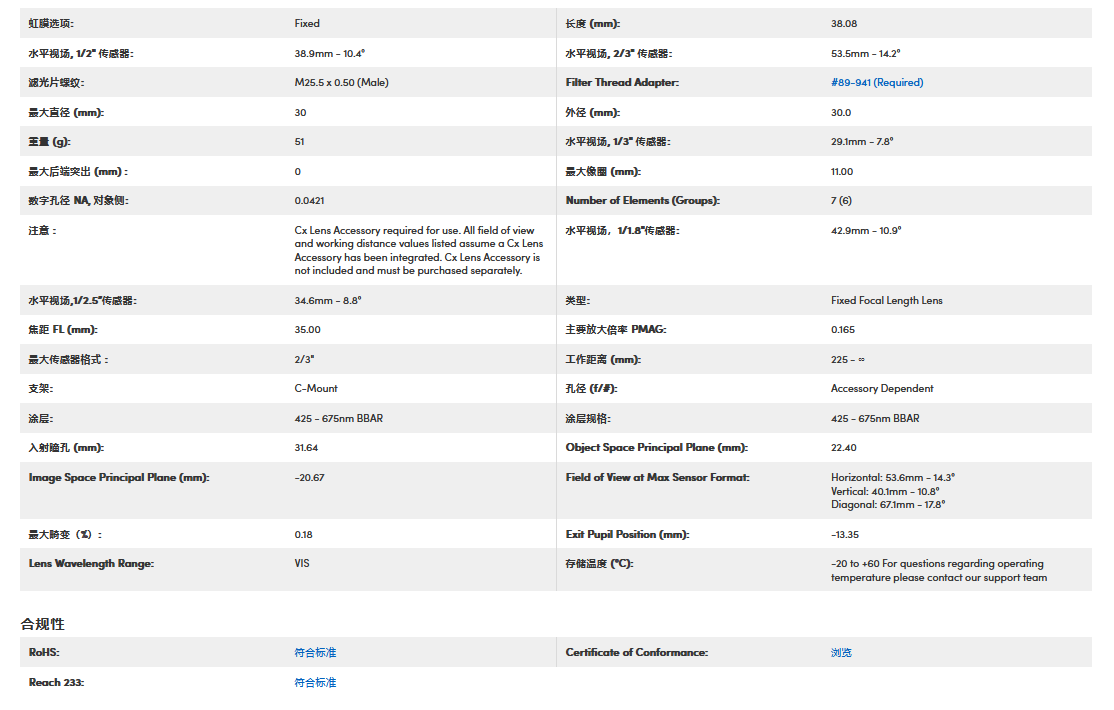Screen dimensions: 1114x710
Task: Click the Number of Elements (Groups) label
Action: point(642,200)
